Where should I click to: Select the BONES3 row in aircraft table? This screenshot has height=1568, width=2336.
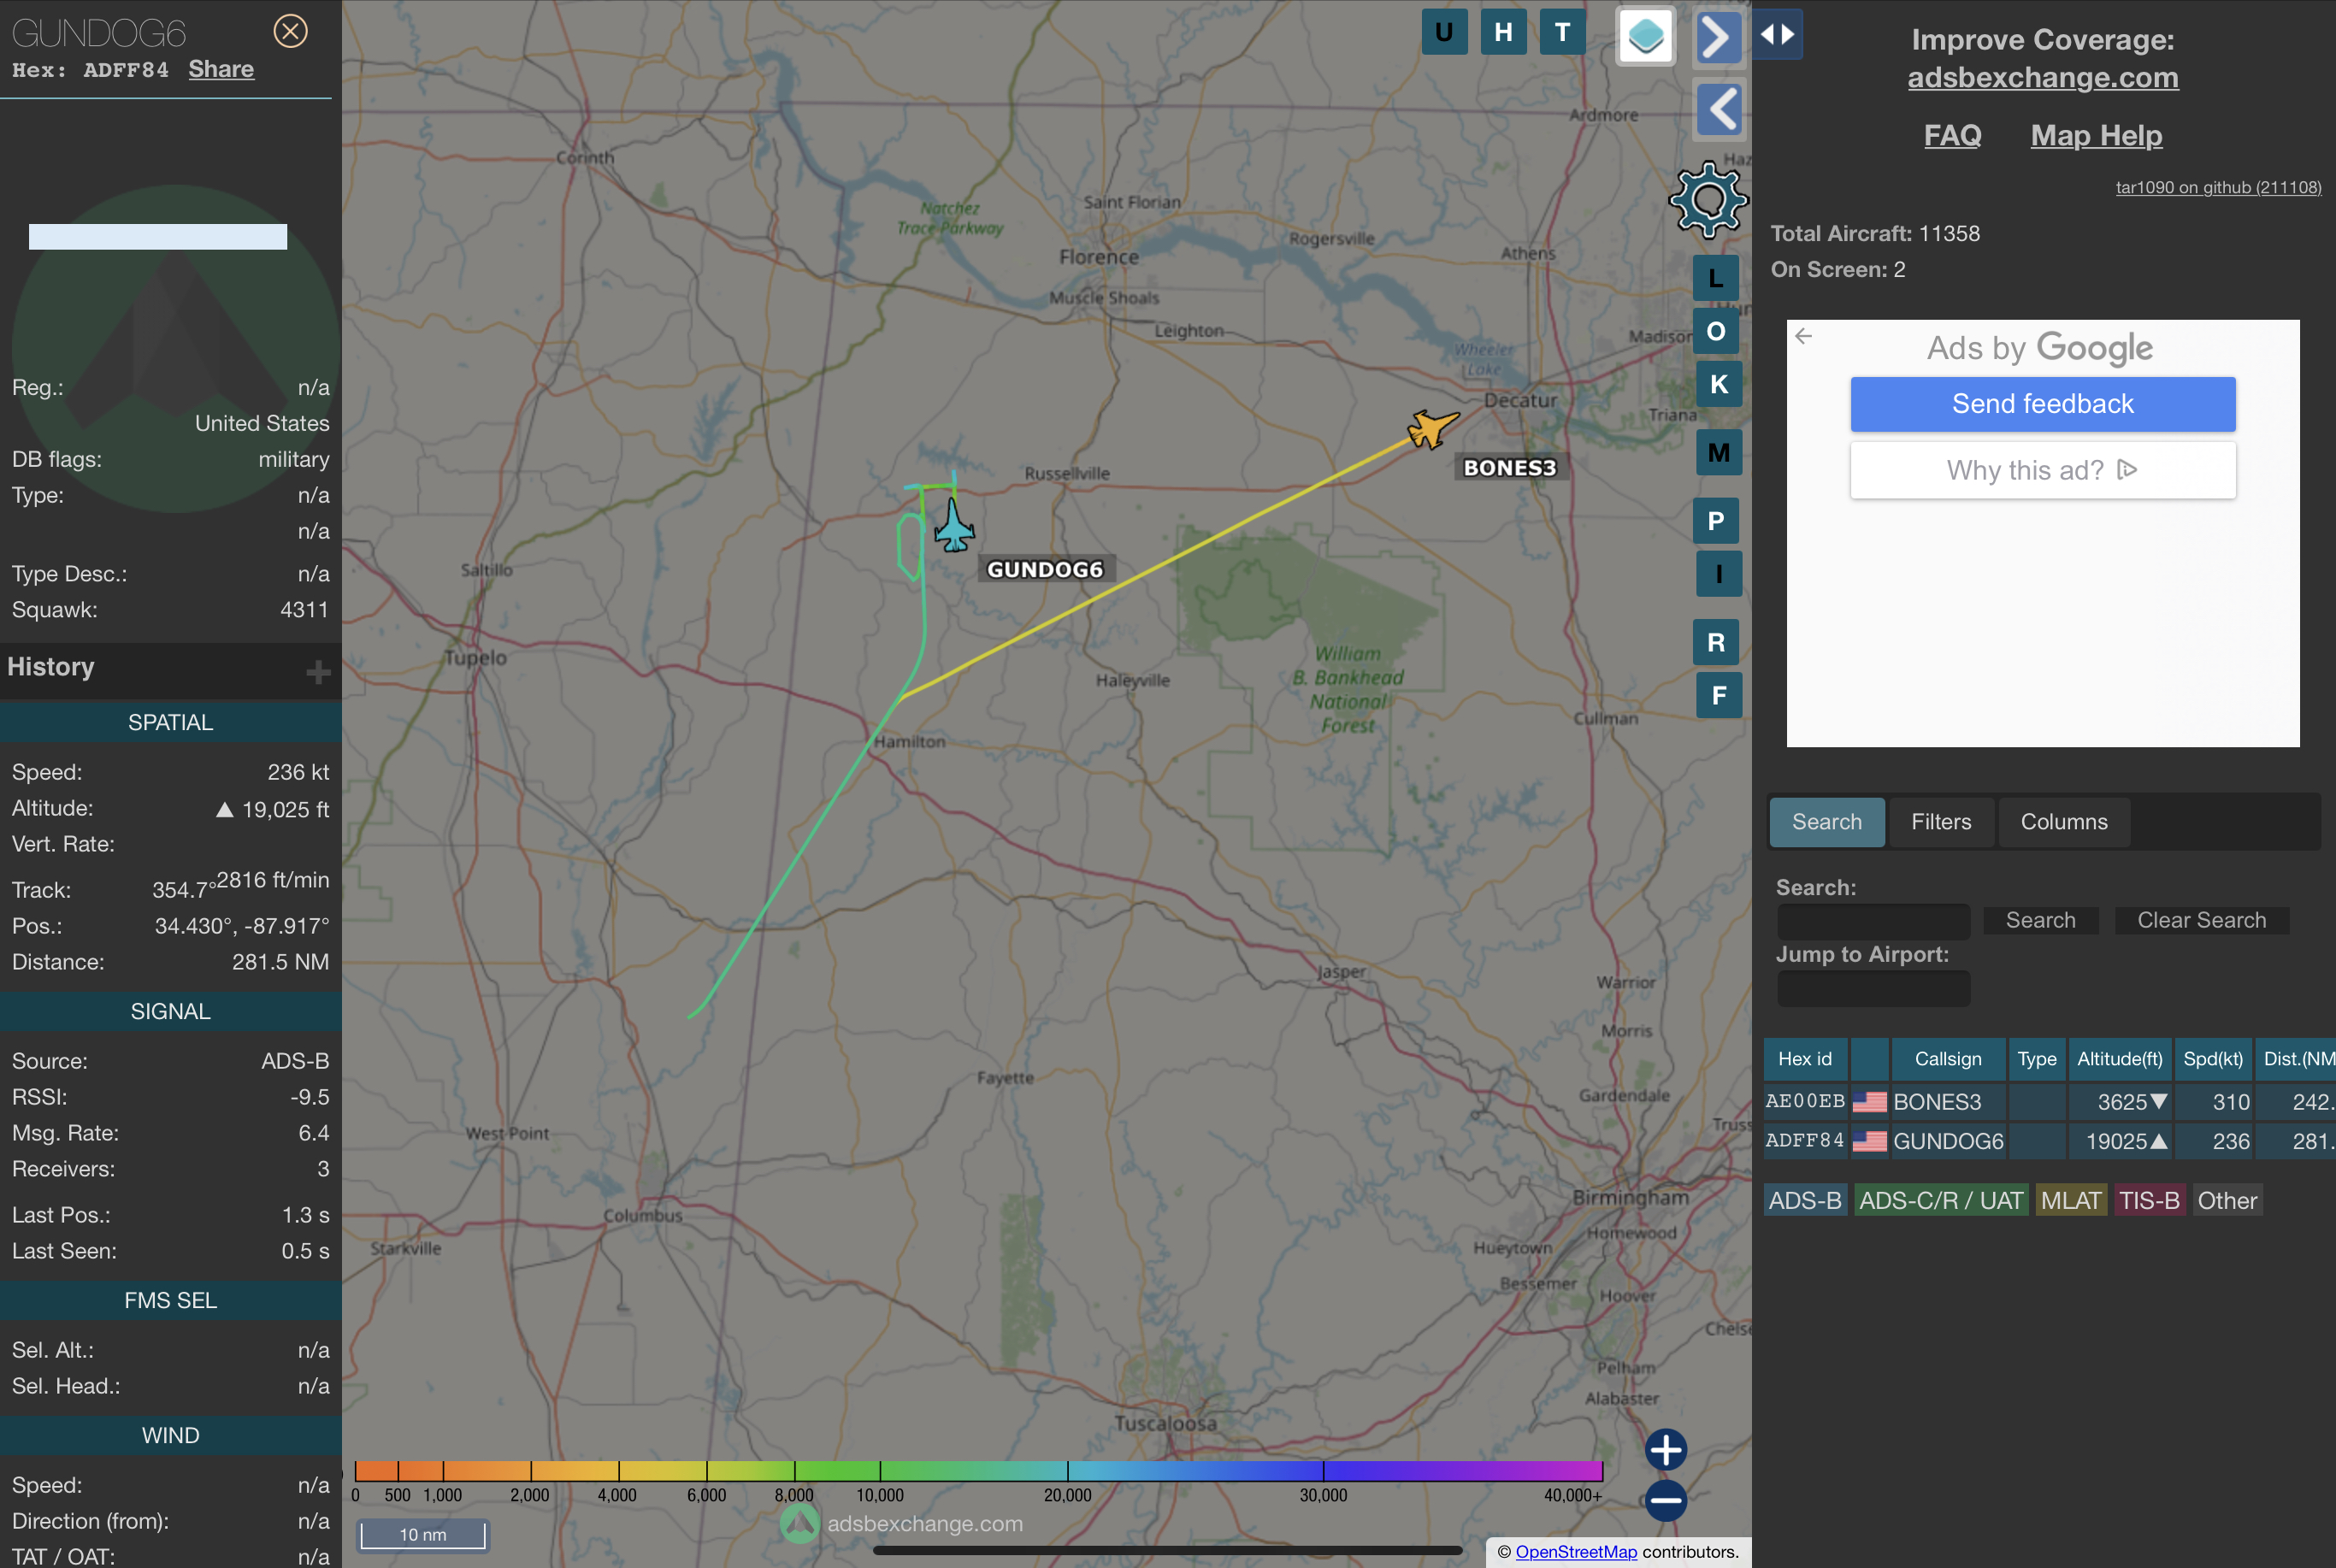2050,1102
